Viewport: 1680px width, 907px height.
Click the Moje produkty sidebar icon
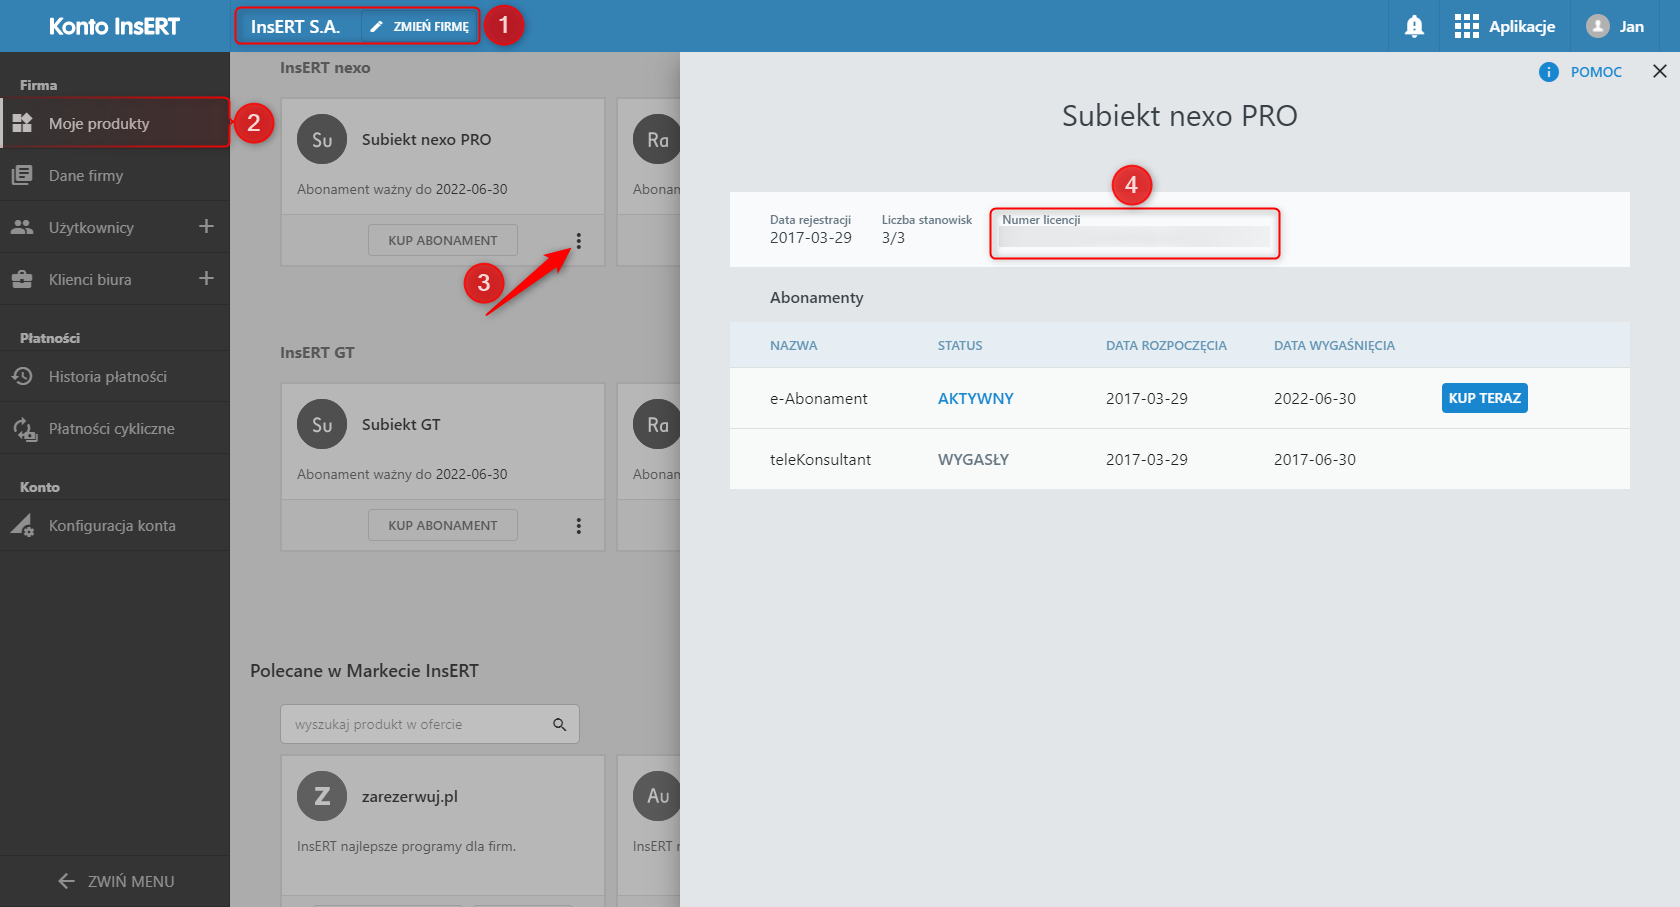[x=22, y=123]
